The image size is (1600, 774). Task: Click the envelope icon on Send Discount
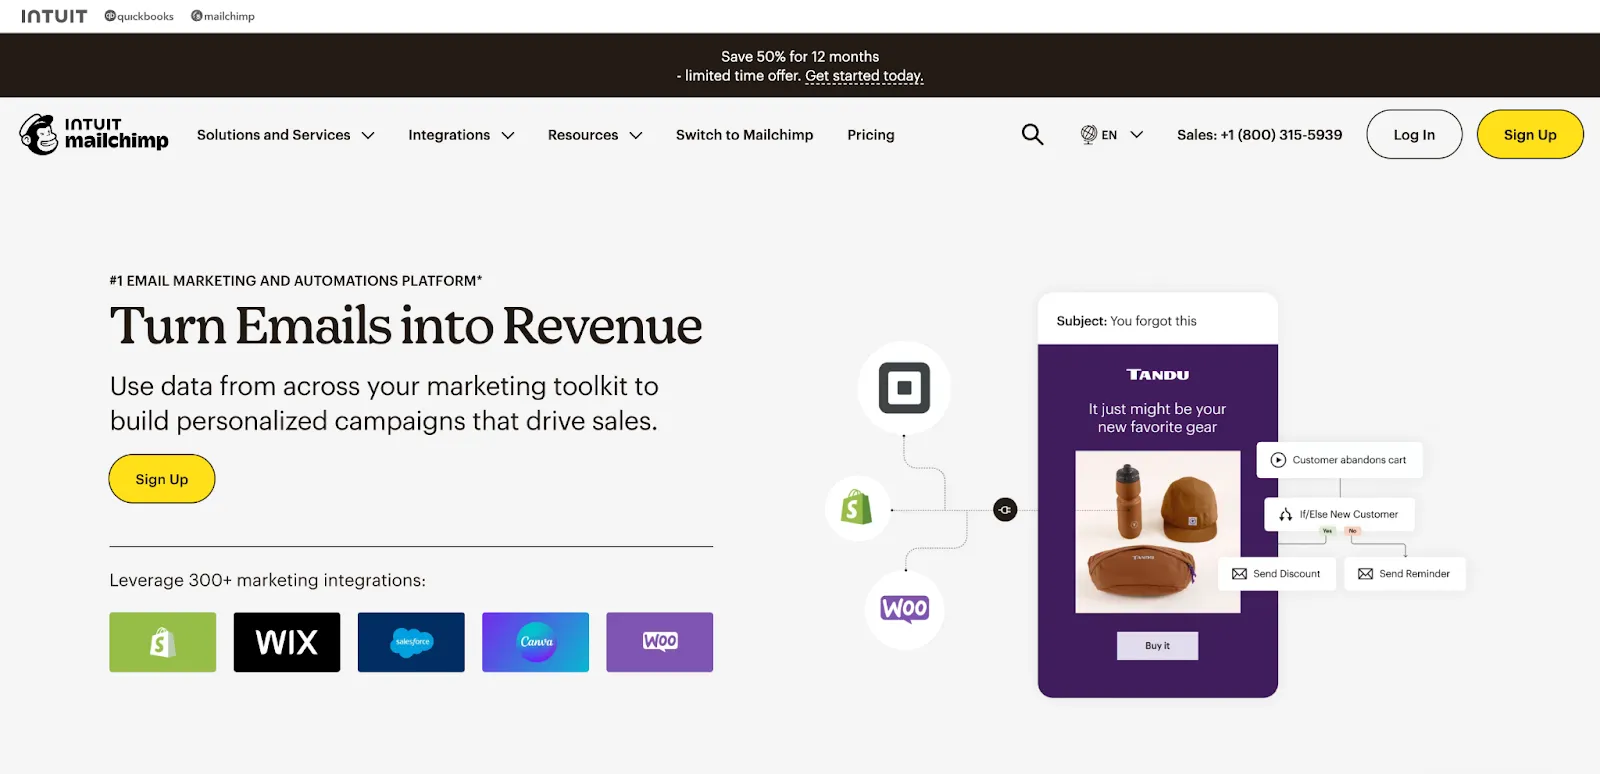[x=1240, y=574]
